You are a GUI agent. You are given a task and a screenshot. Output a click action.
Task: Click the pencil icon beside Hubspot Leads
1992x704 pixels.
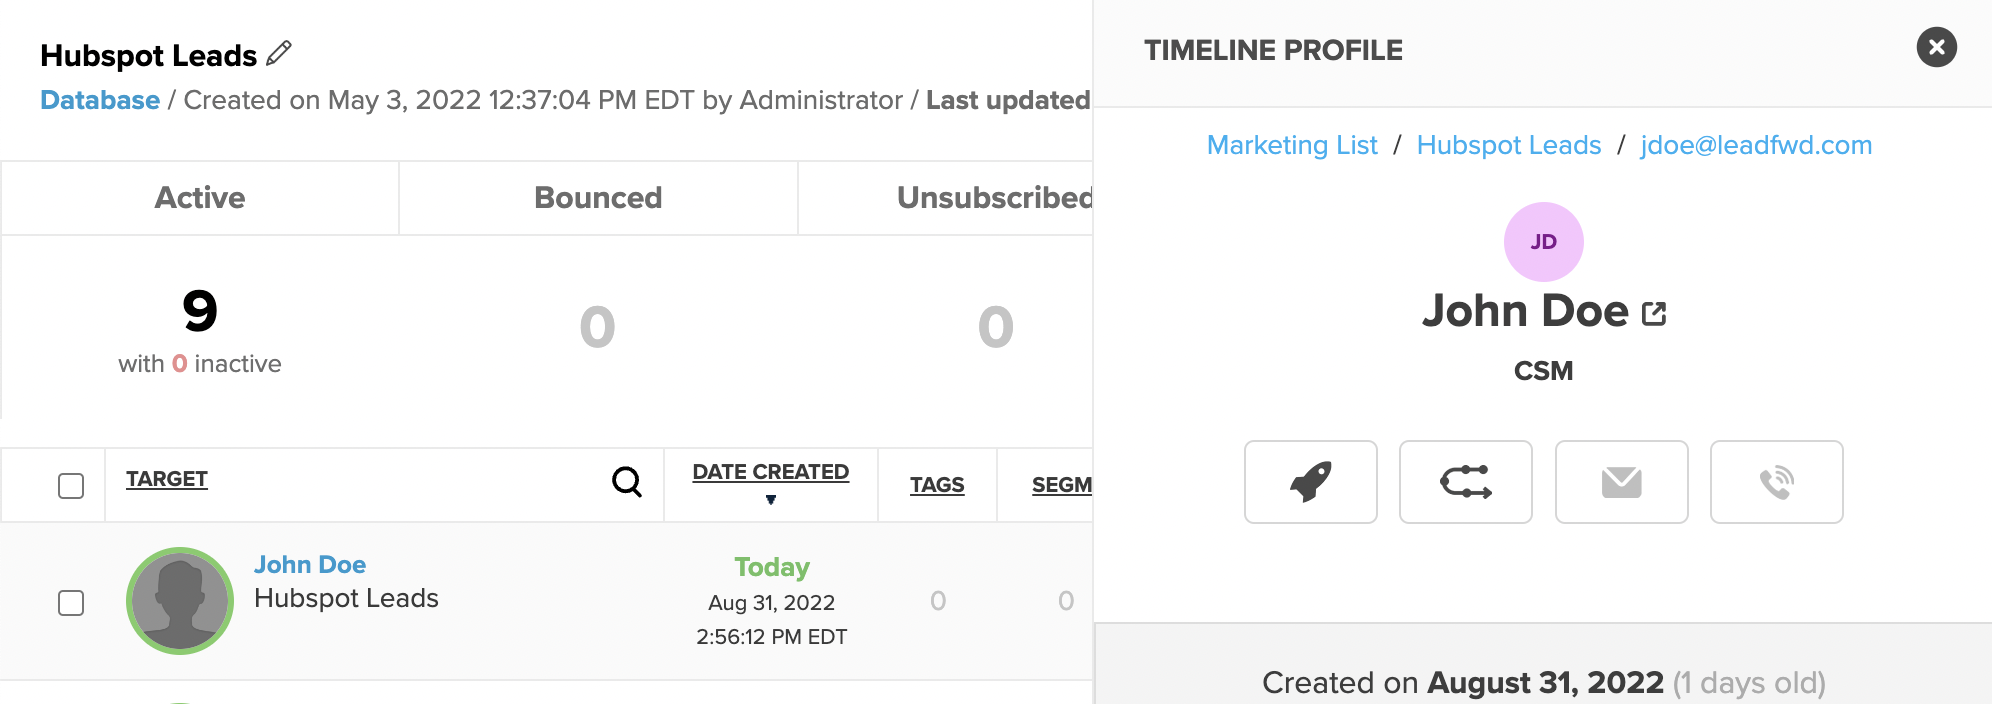[279, 53]
